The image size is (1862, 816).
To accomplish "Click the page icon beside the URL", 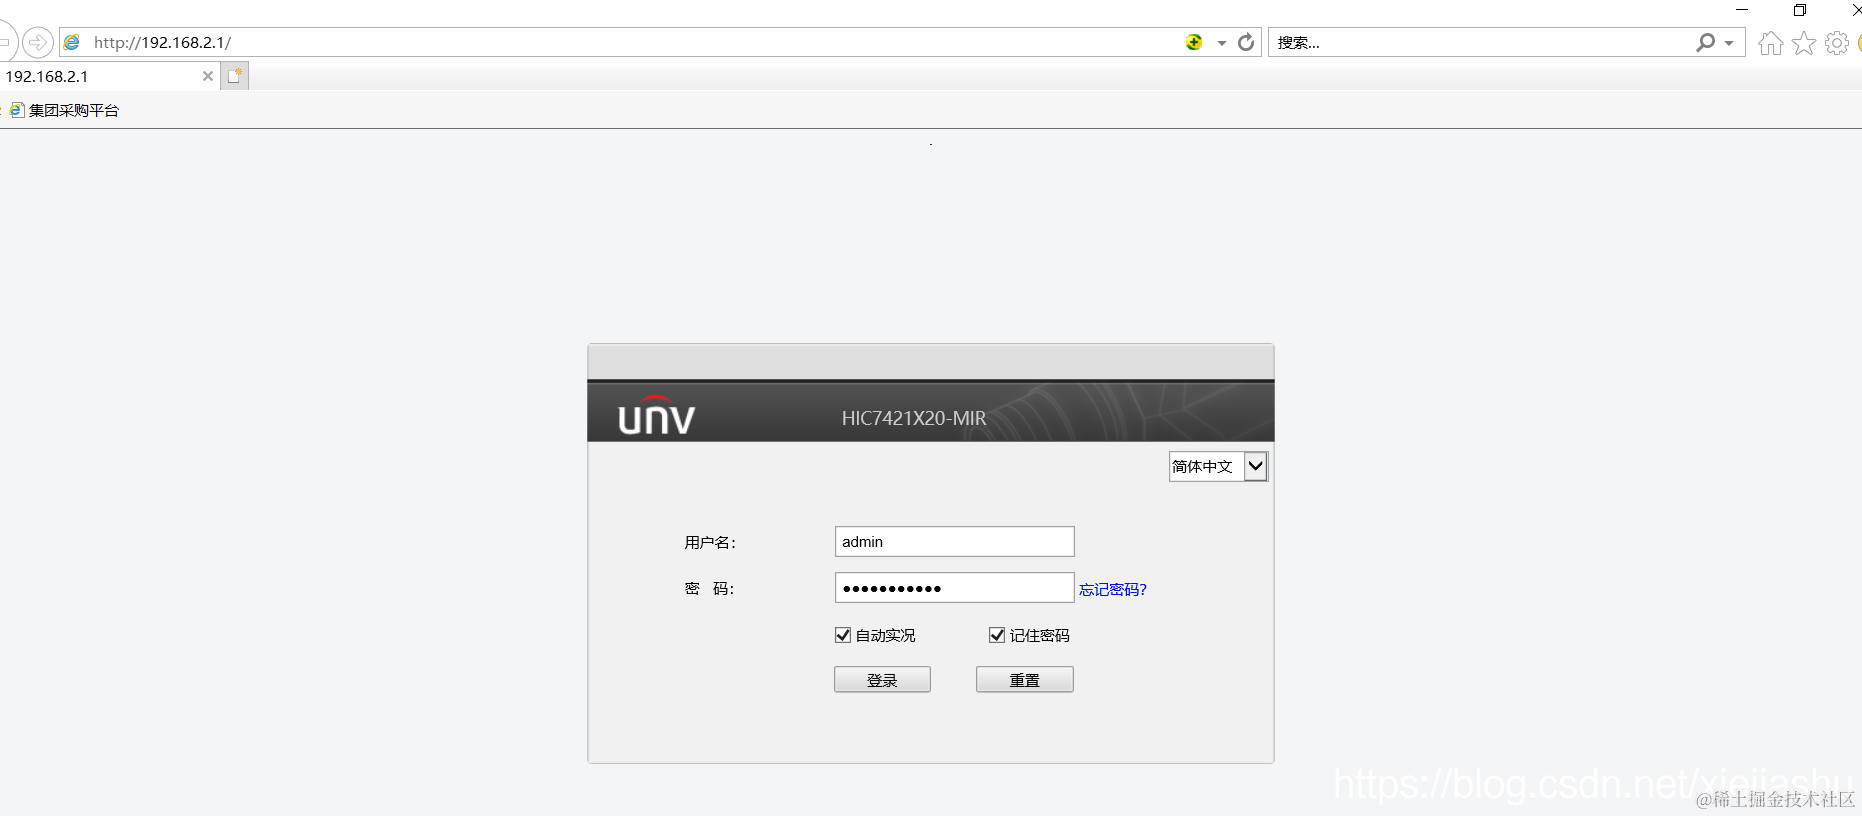I will (x=72, y=42).
